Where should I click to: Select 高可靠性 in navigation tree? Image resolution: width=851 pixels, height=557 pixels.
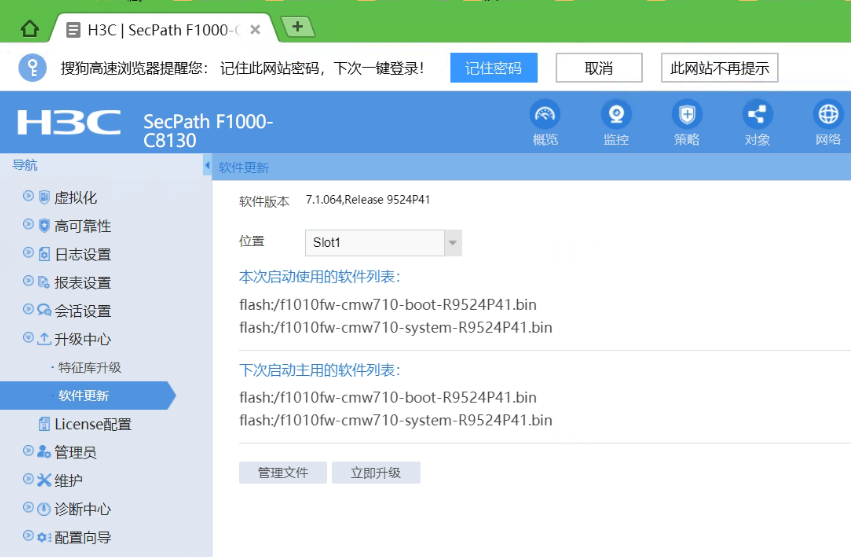coord(82,226)
